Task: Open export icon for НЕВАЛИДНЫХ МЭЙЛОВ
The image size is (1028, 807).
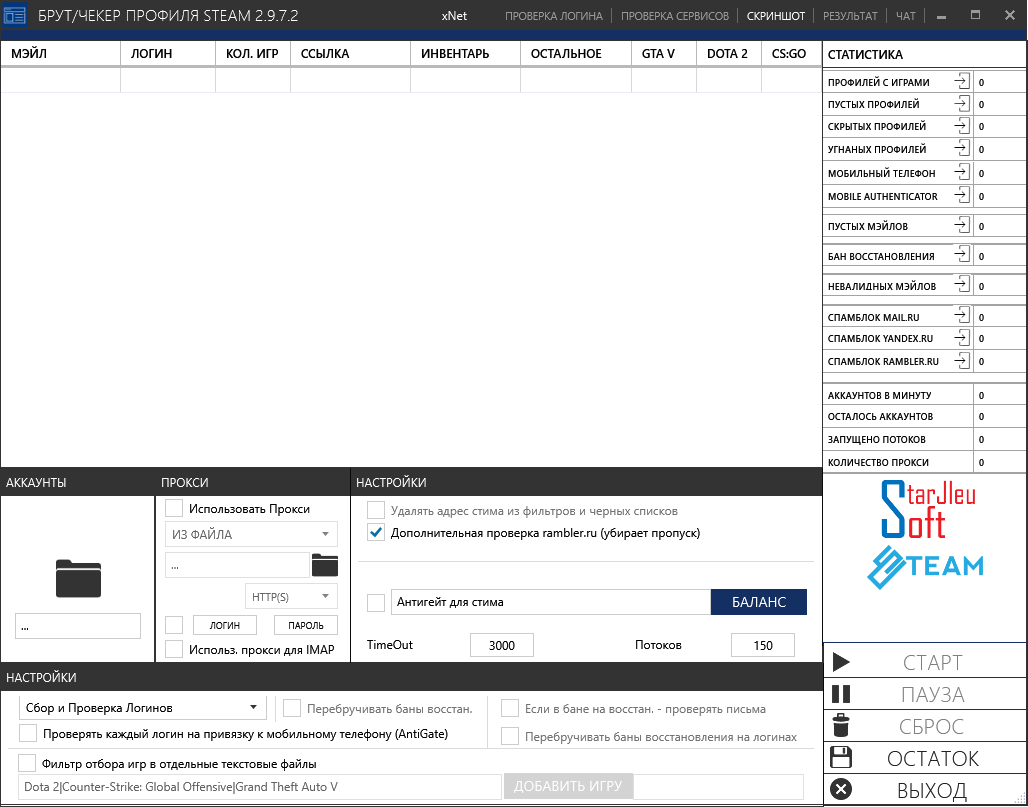Action: 961,285
